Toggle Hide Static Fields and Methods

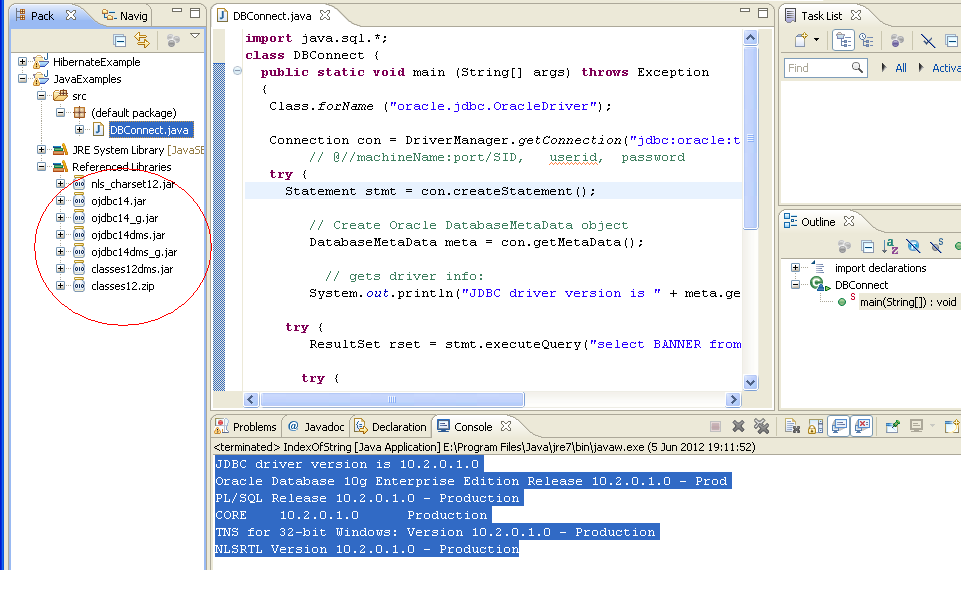936,246
